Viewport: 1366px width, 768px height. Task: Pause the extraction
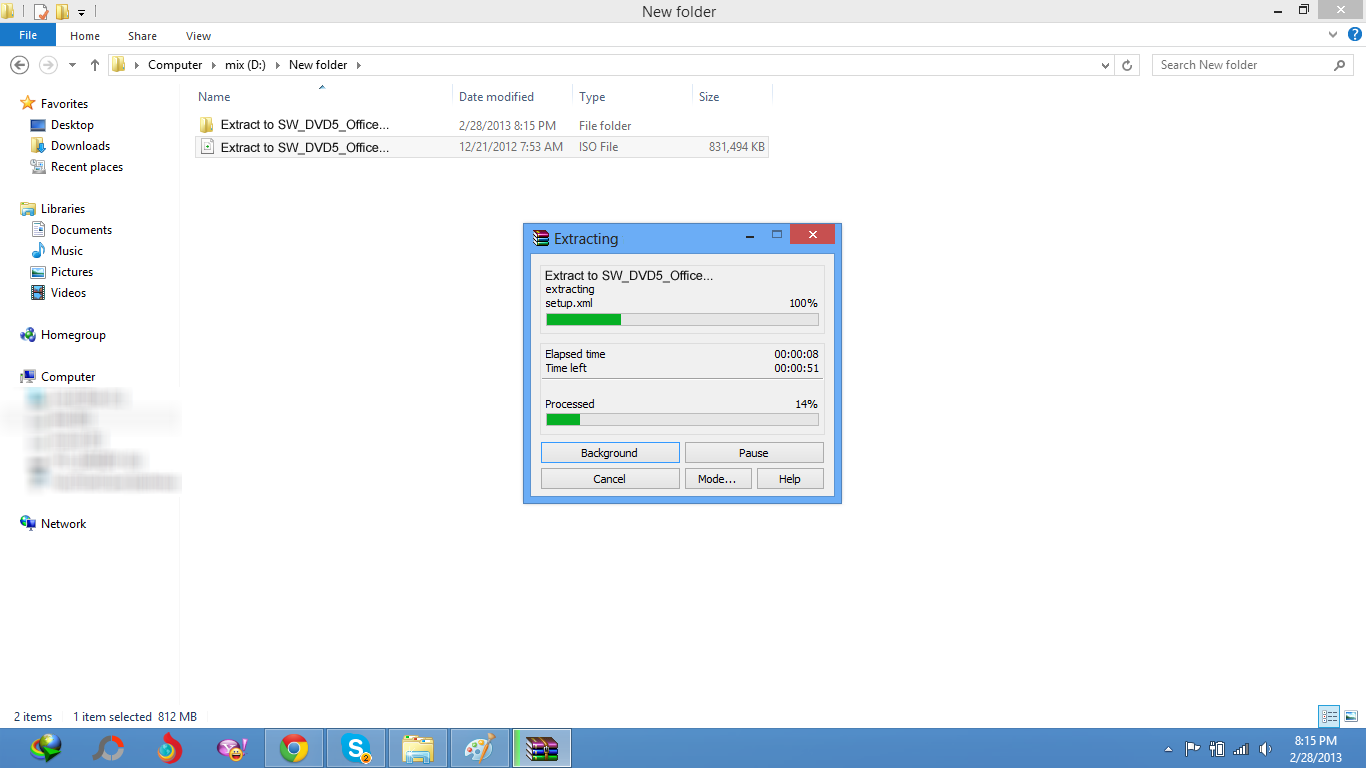tap(753, 453)
